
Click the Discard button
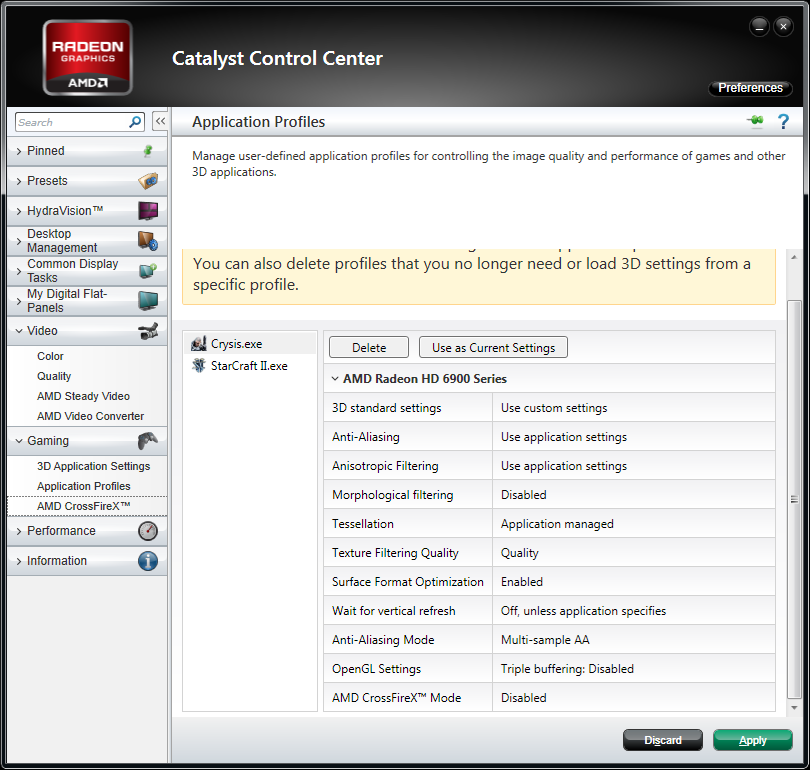tap(663, 740)
